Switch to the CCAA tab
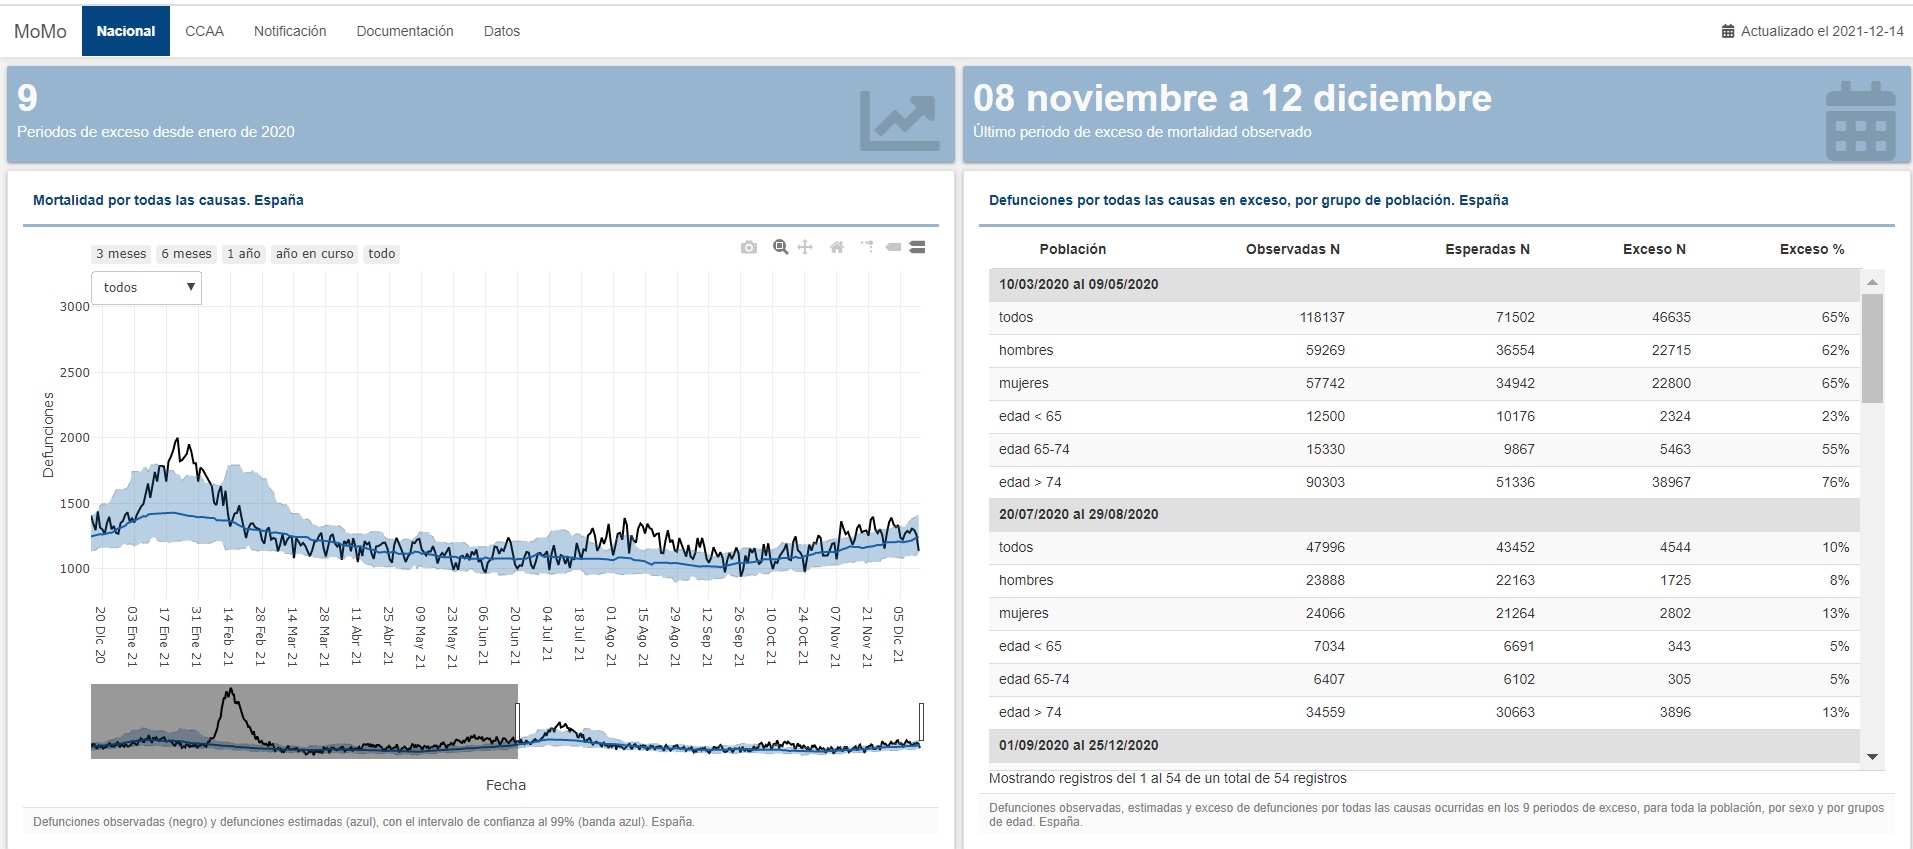 (204, 31)
